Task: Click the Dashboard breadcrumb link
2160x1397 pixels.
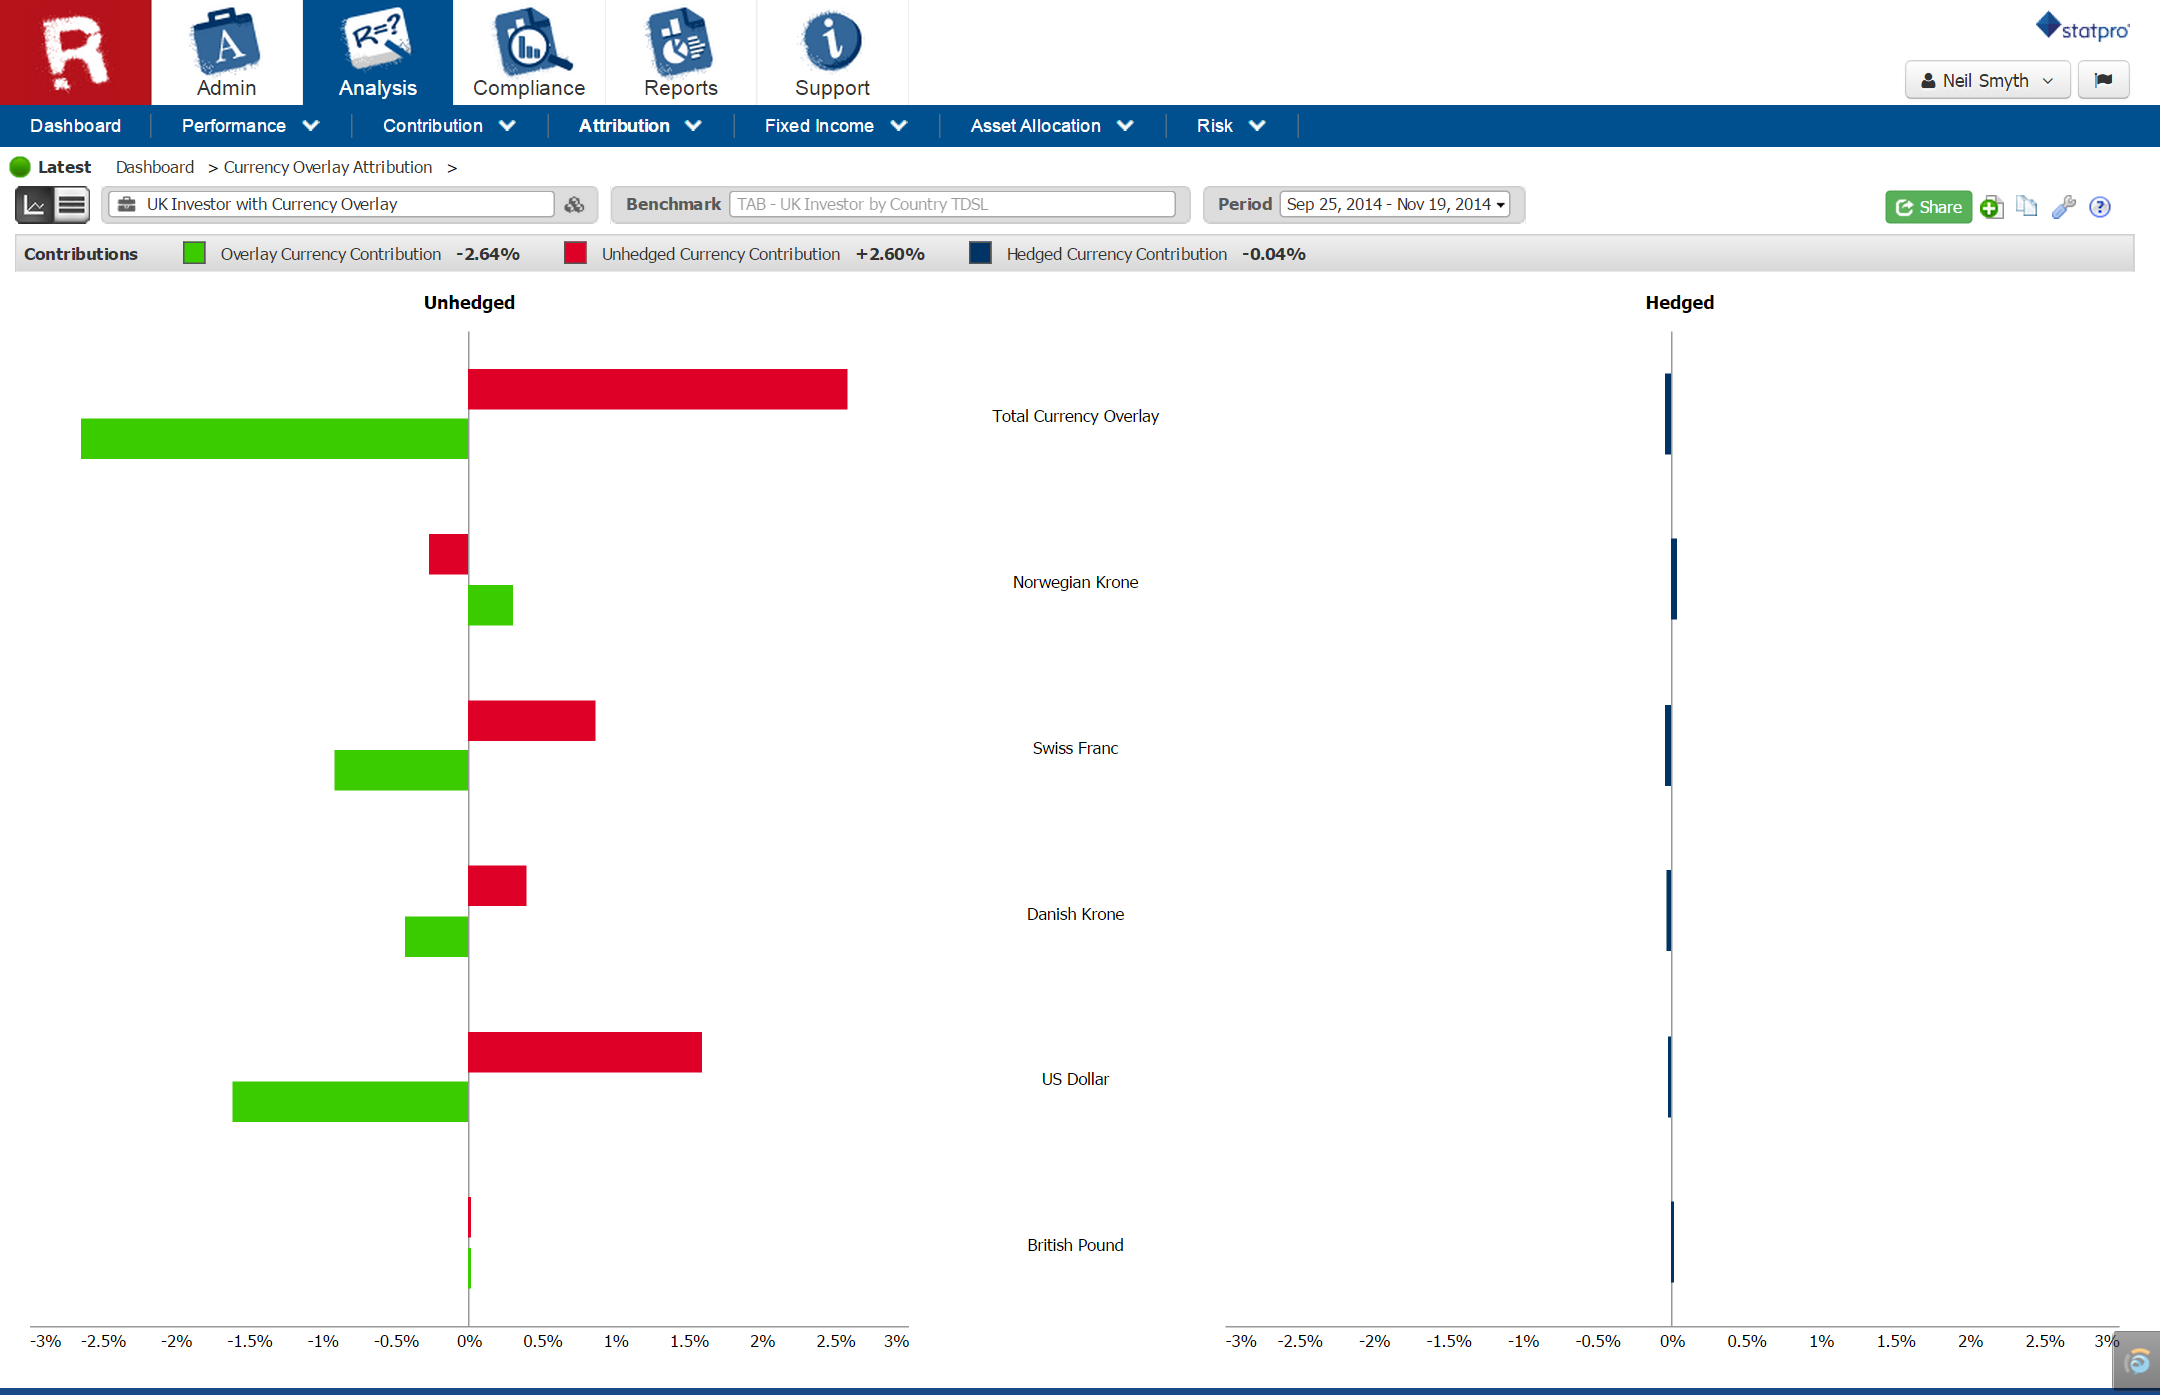Action: [154, 167]
